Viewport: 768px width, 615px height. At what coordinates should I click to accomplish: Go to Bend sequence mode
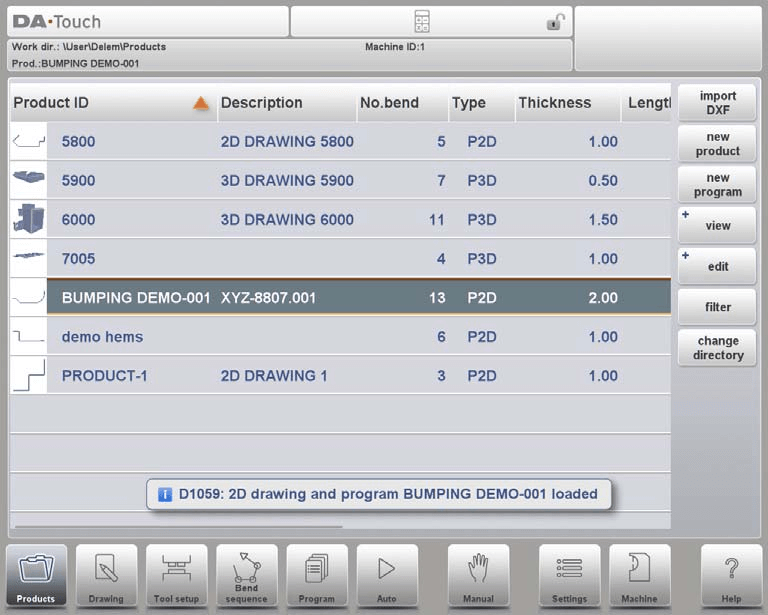point(246,576)
